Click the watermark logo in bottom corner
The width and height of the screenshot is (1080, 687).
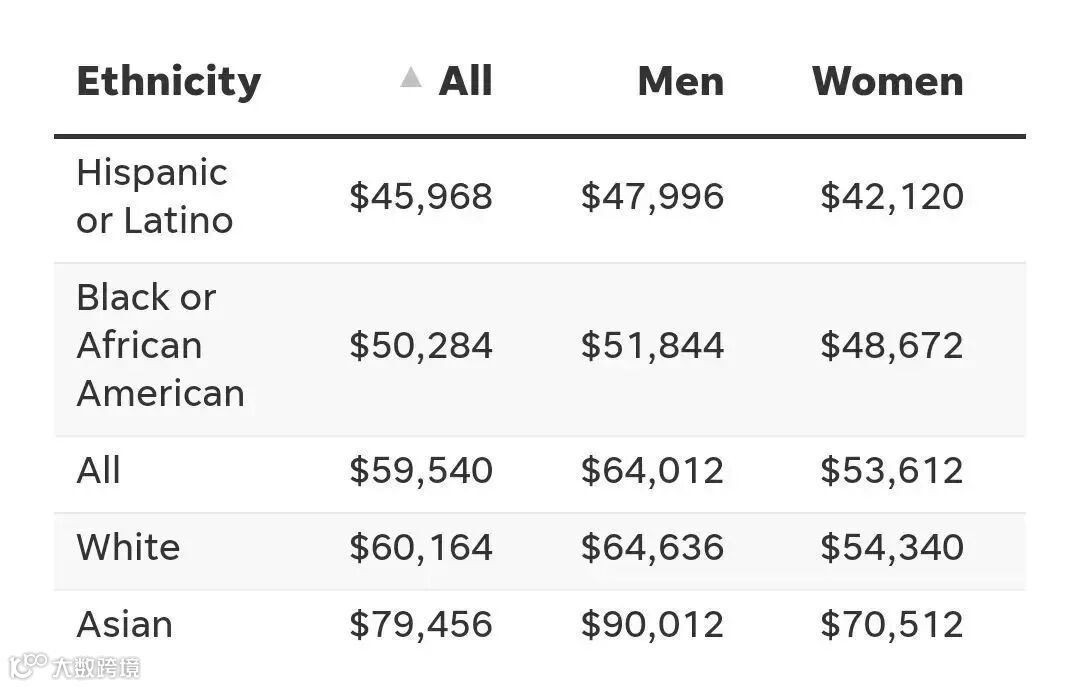[x=75, y=666]
